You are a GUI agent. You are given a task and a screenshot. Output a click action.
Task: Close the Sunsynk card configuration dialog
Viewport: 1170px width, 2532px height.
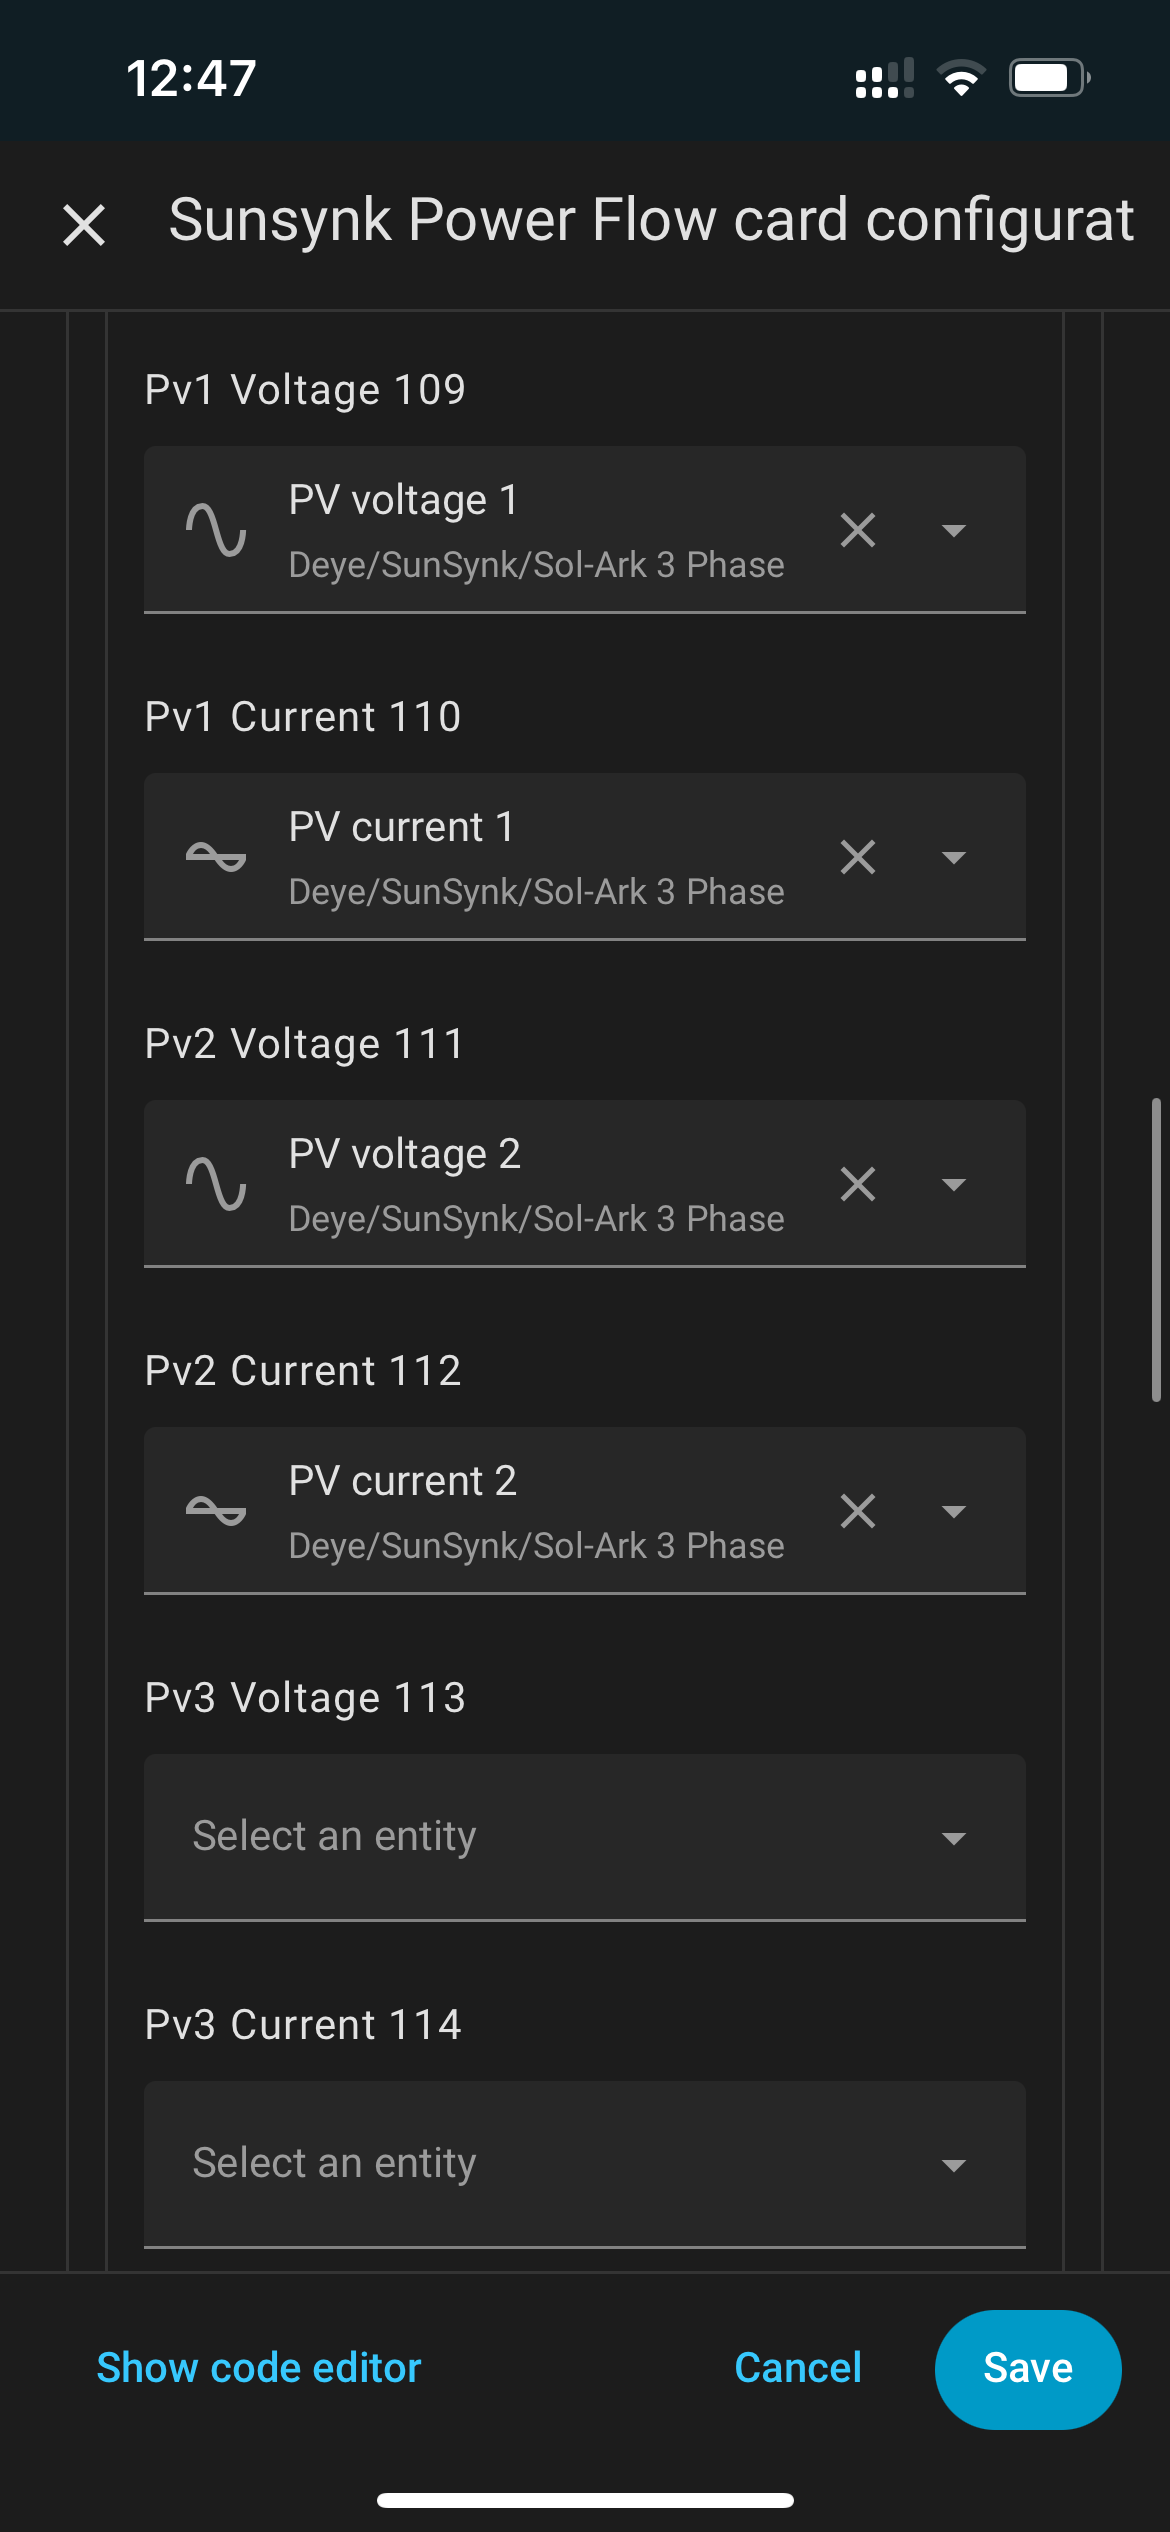(x=84, y=224)
